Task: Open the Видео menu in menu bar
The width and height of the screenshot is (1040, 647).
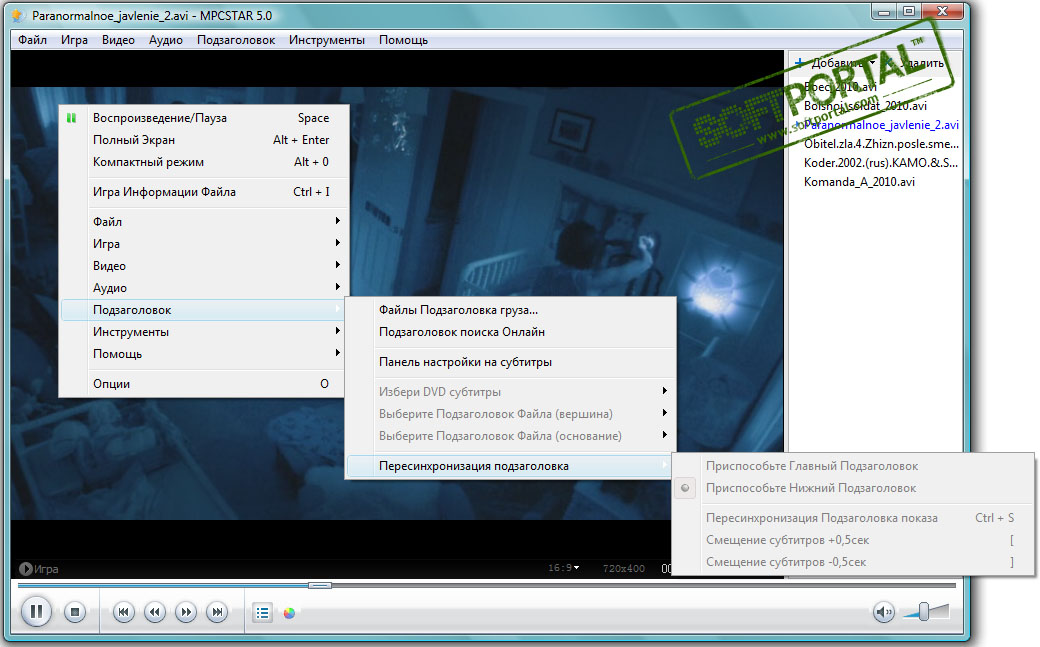Action: tap(118, 40)
